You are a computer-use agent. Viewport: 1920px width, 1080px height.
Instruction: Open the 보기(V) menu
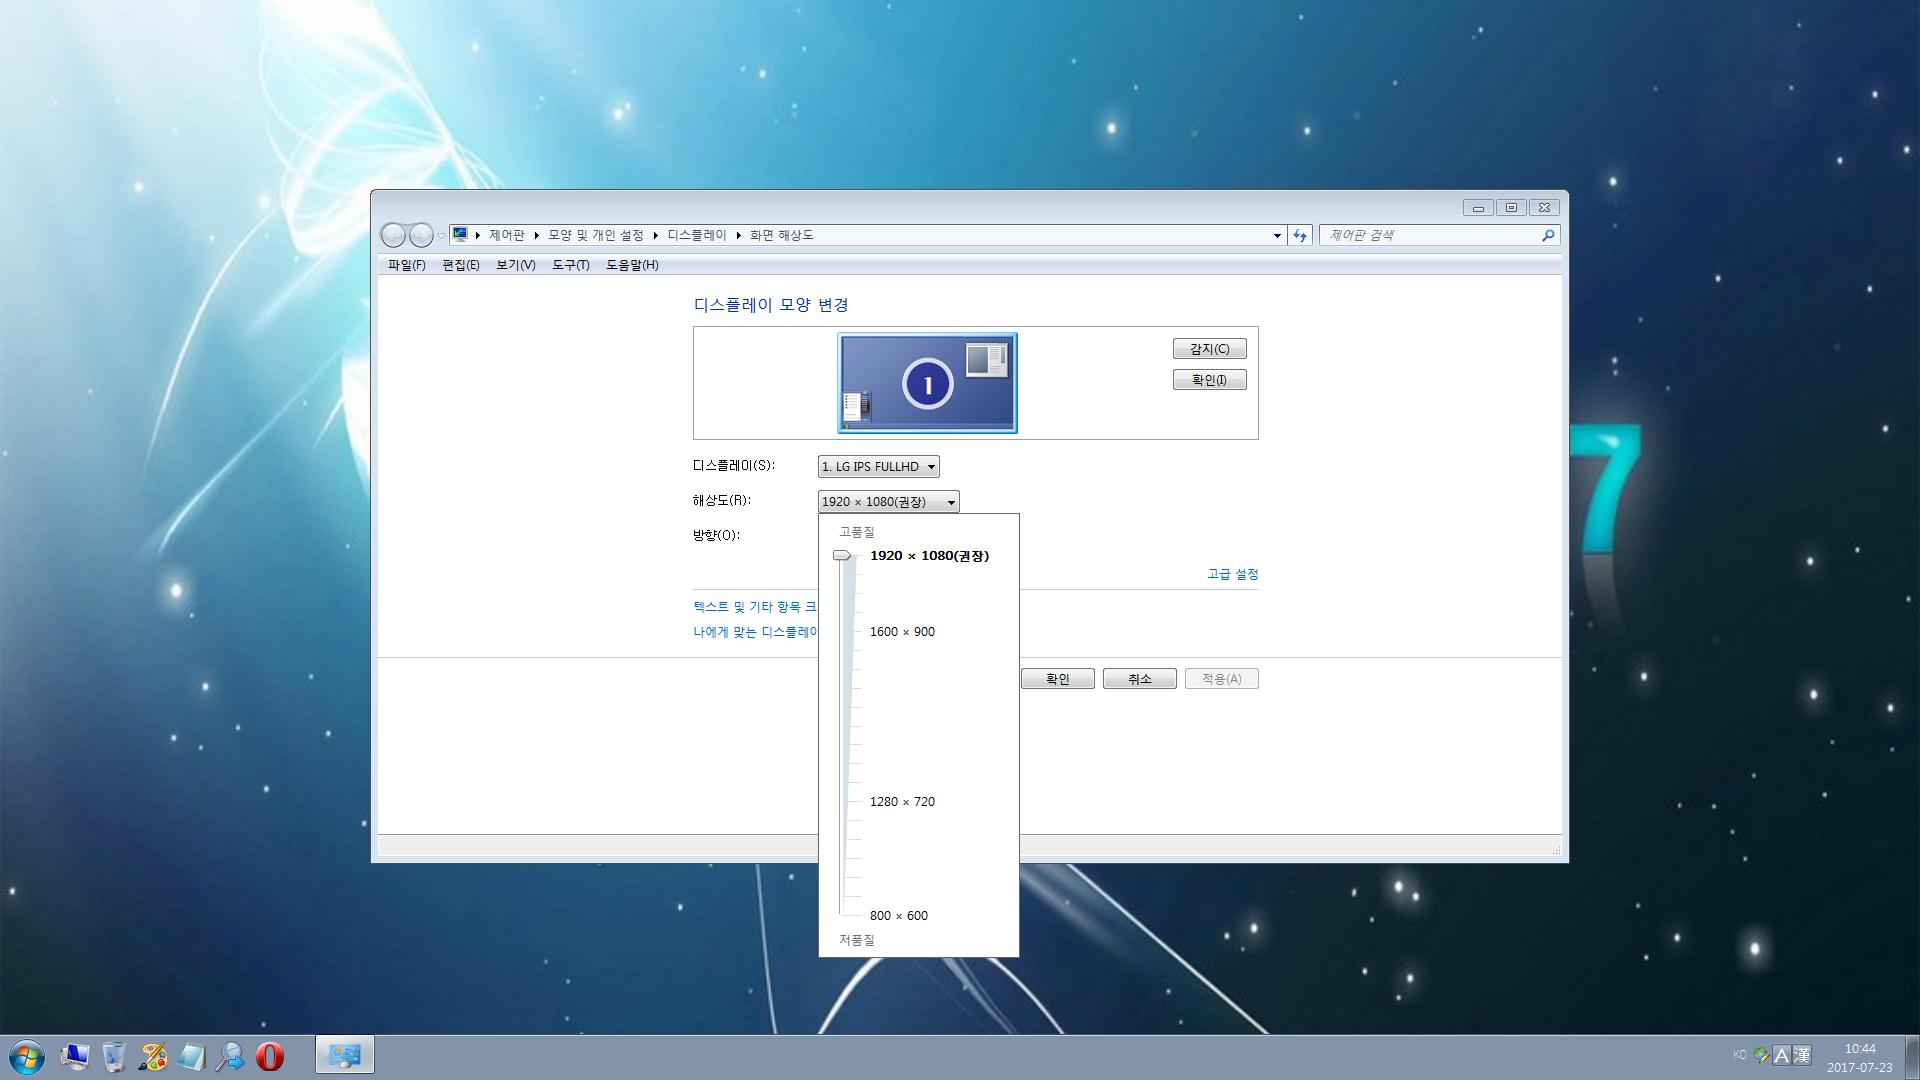[x=516, y=265]
